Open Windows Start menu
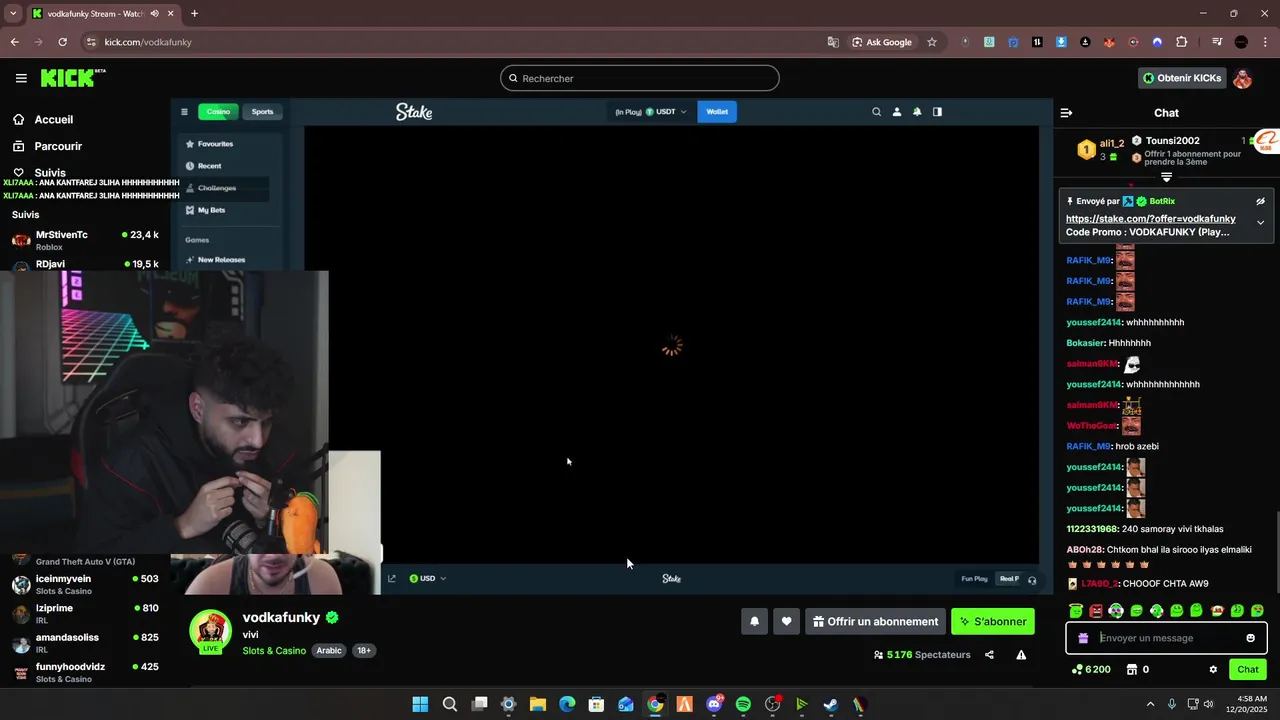 (420, 704)
